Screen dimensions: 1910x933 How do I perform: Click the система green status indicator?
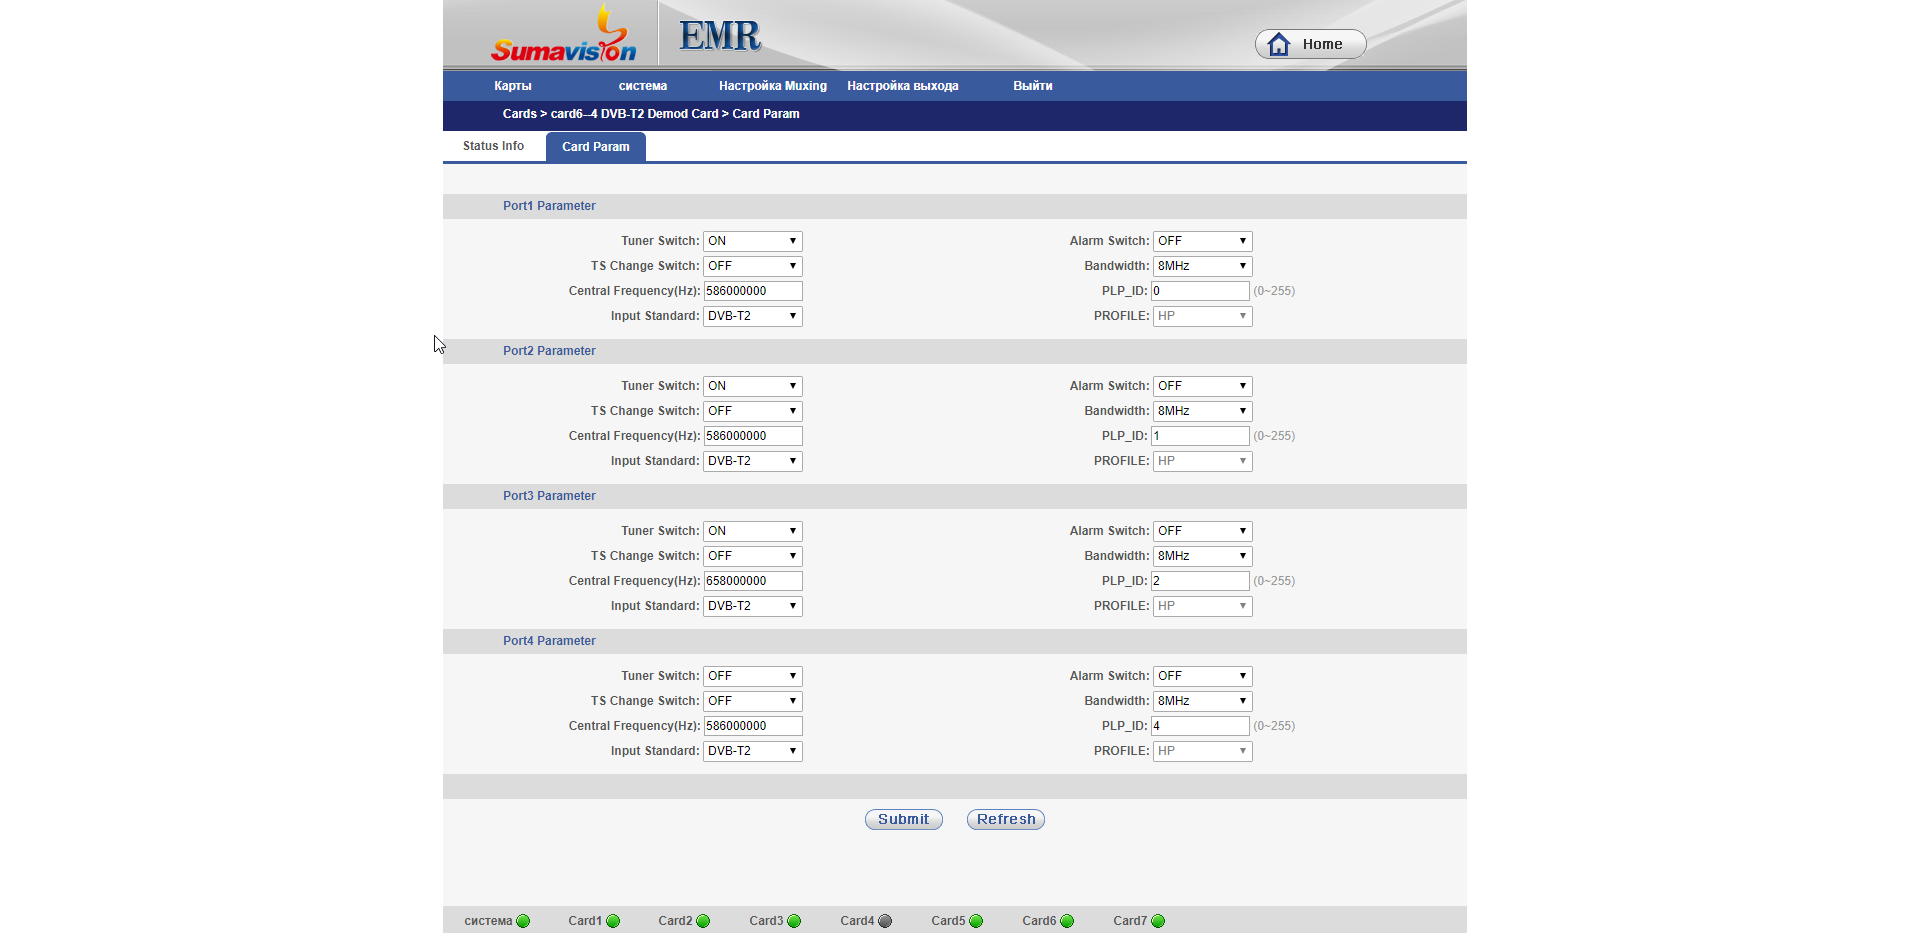click(x=523, y=921)
